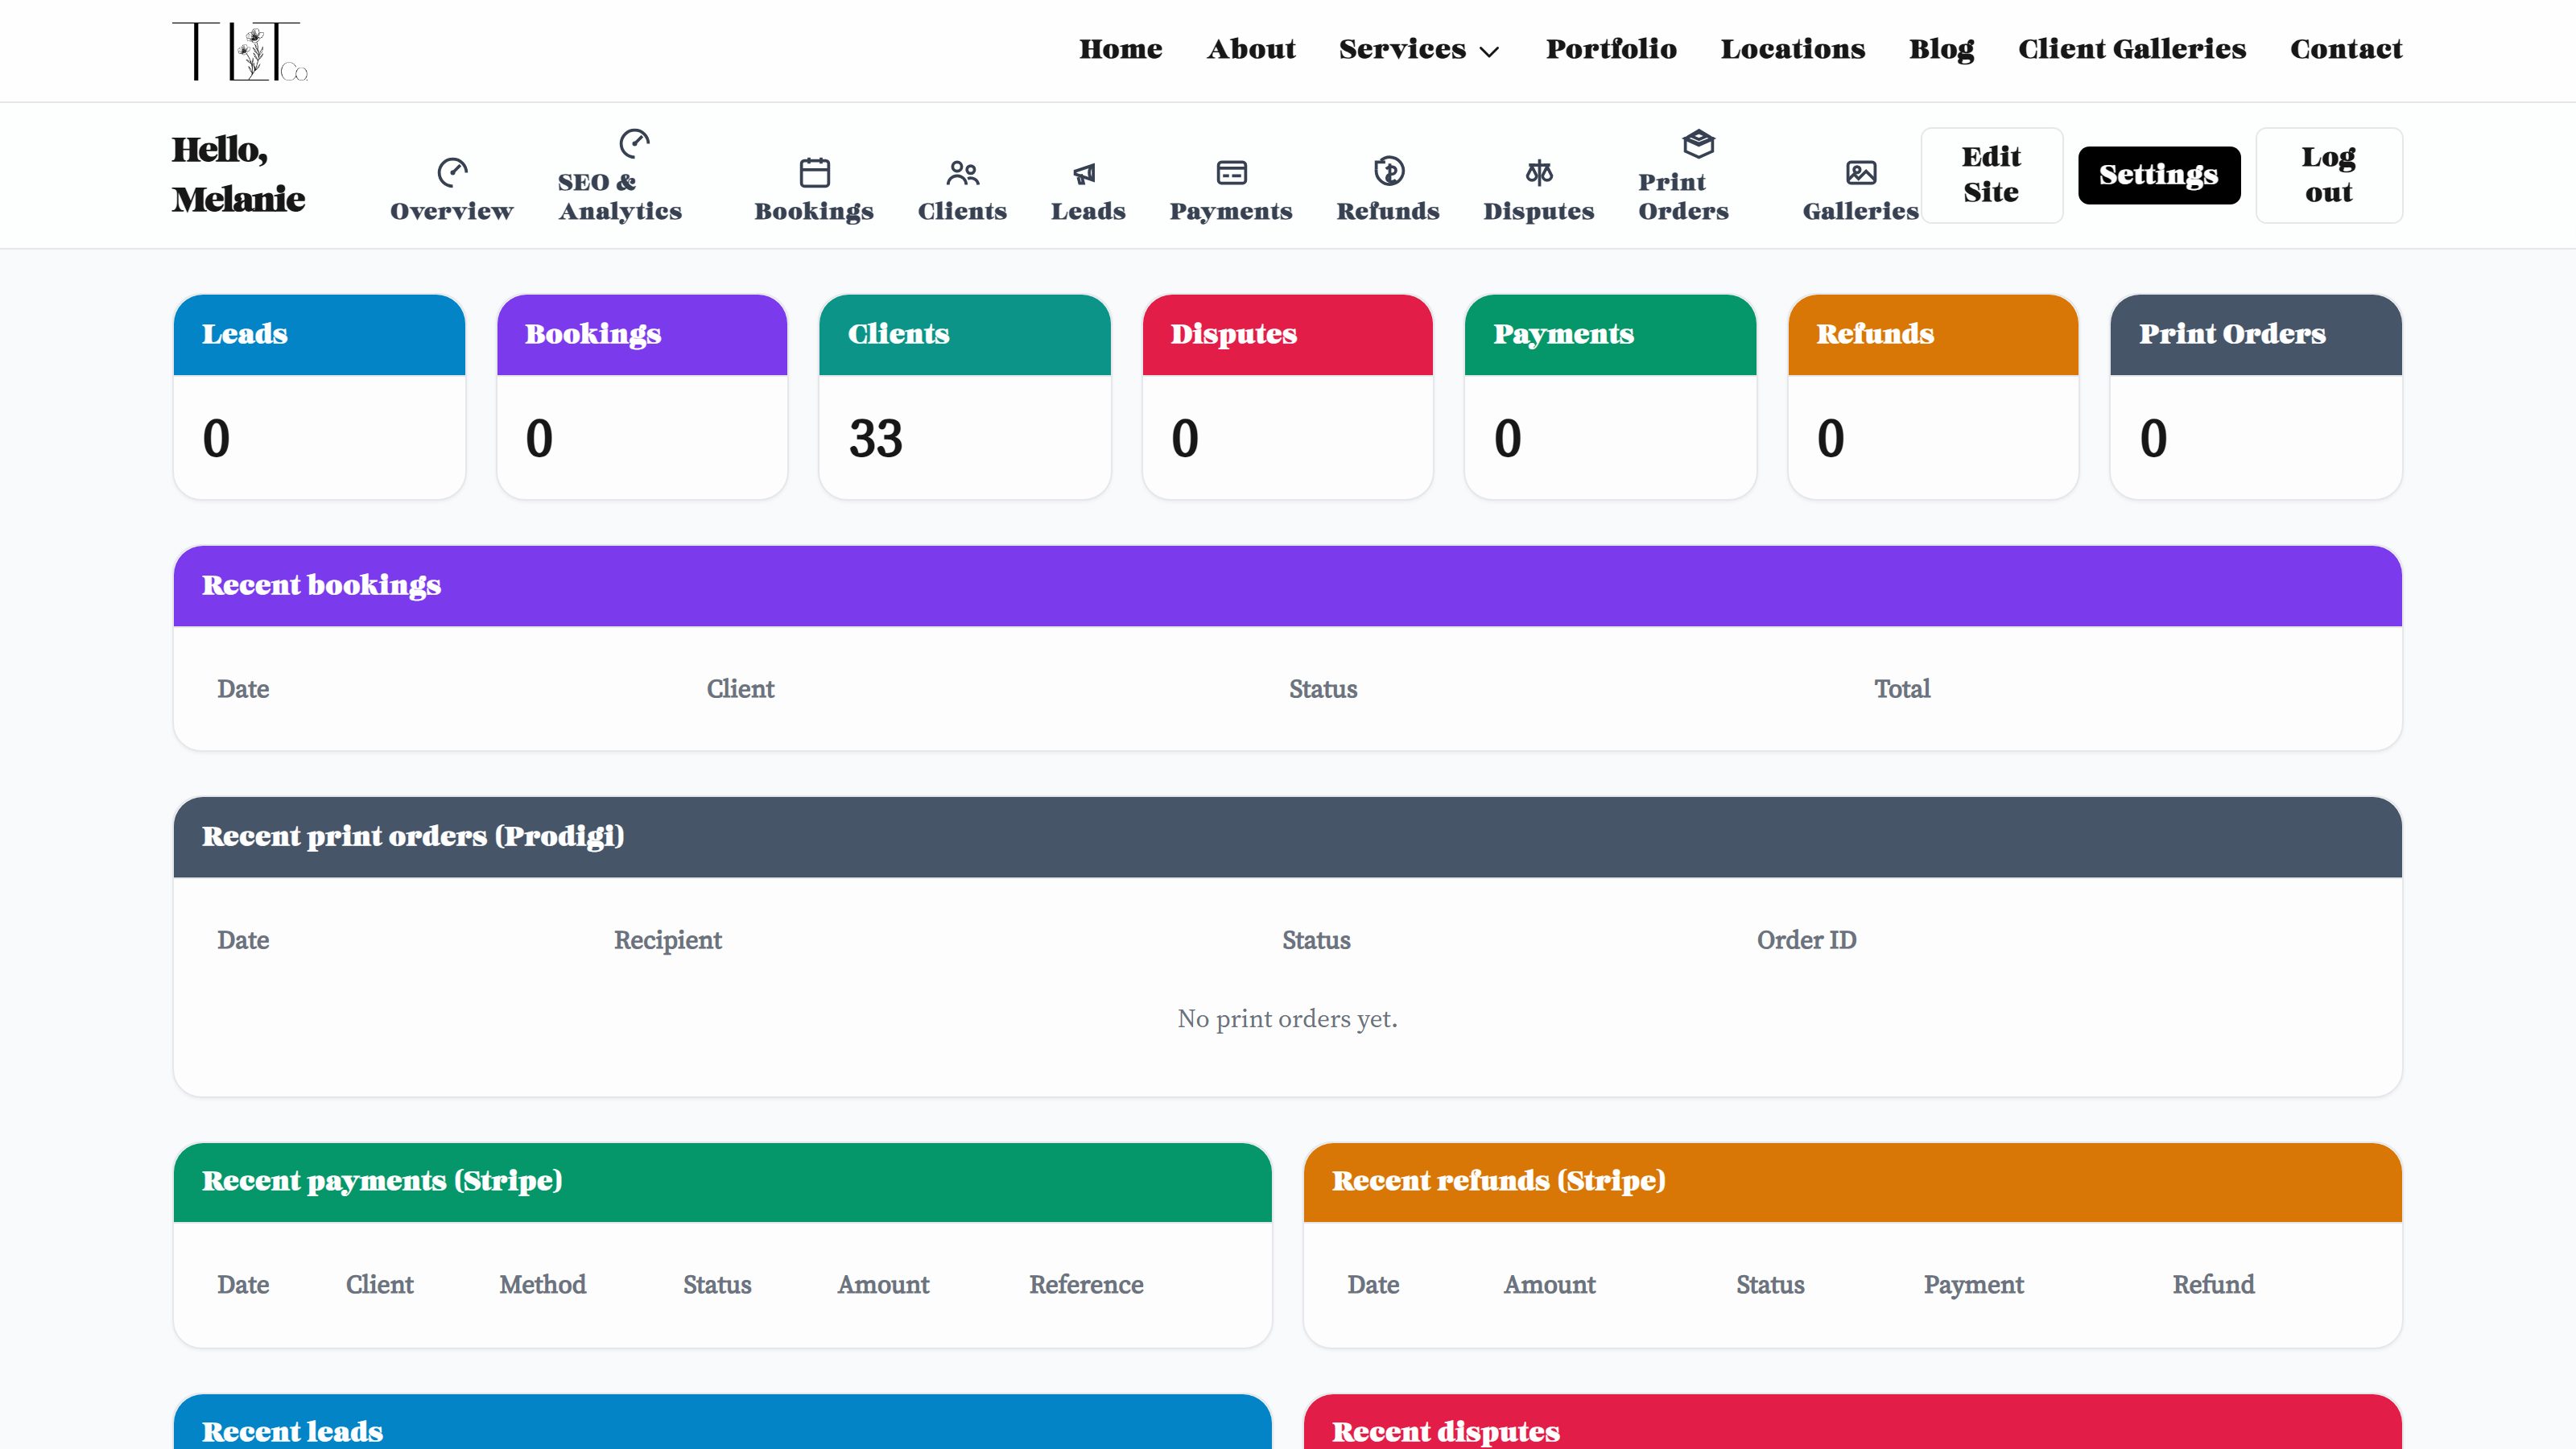Click the Overview gauge icon
The width and height of the screenshot is (2576, 1449).
pos(452,172)
